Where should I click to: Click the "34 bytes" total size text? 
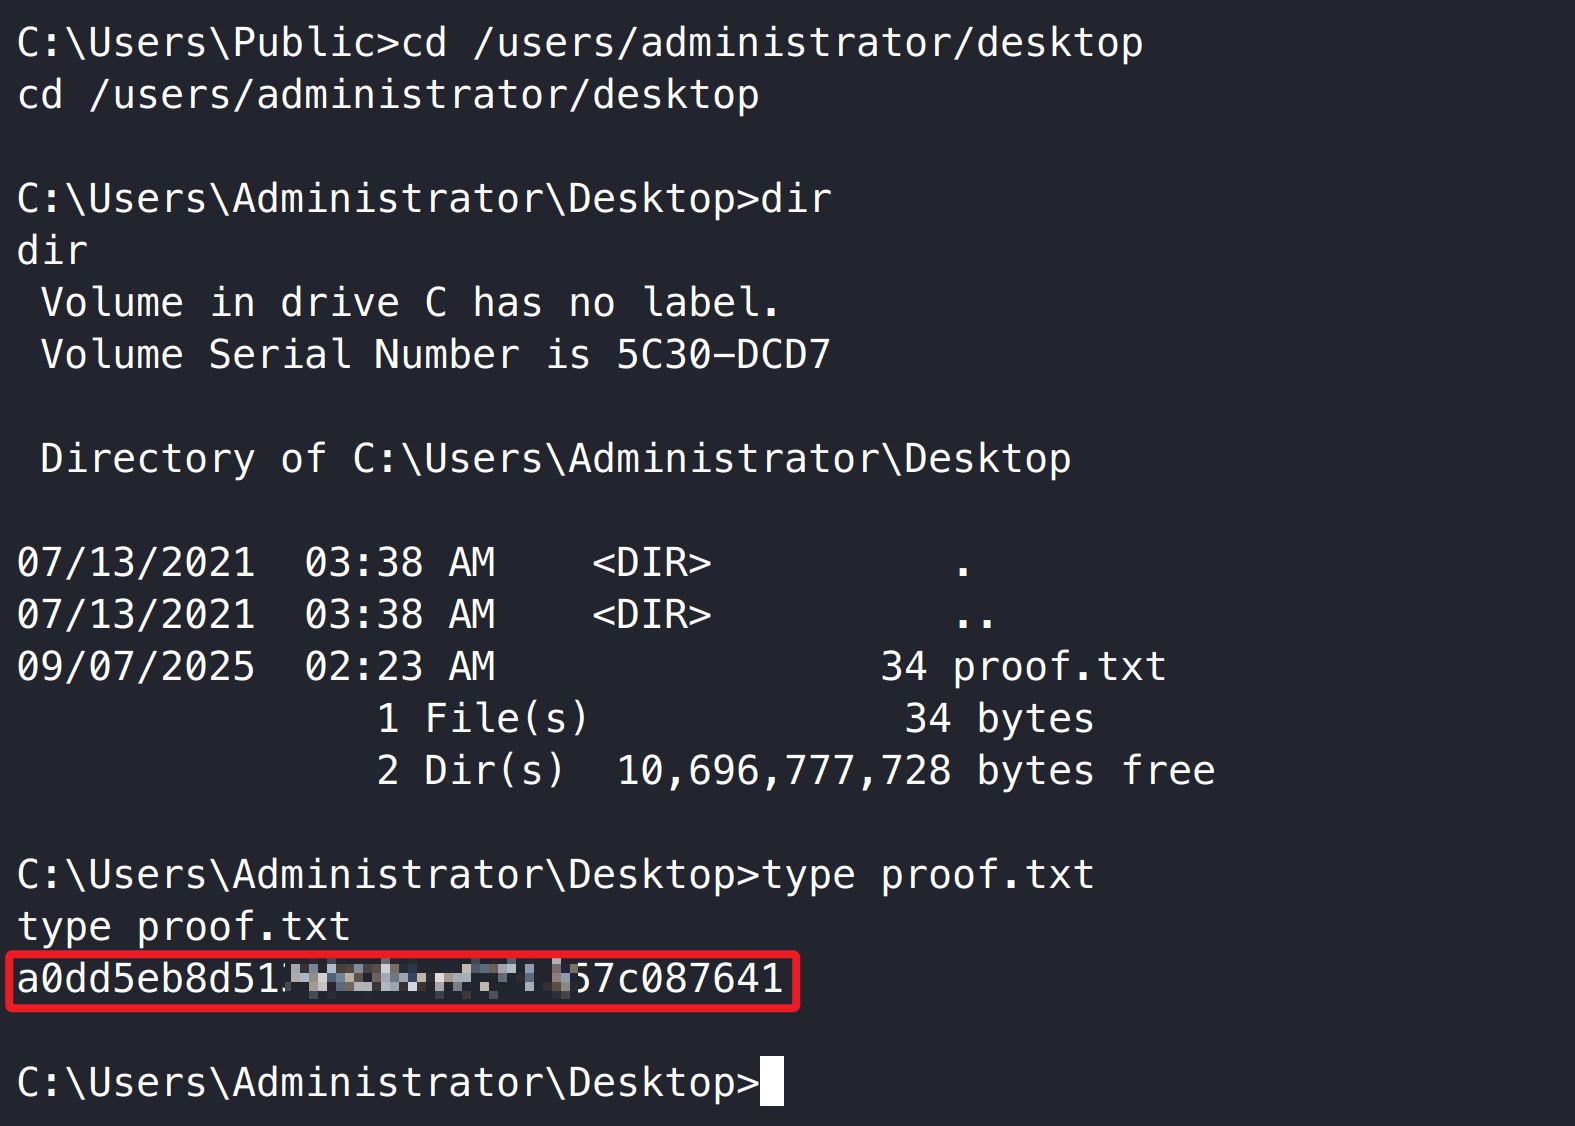point(999,719)
